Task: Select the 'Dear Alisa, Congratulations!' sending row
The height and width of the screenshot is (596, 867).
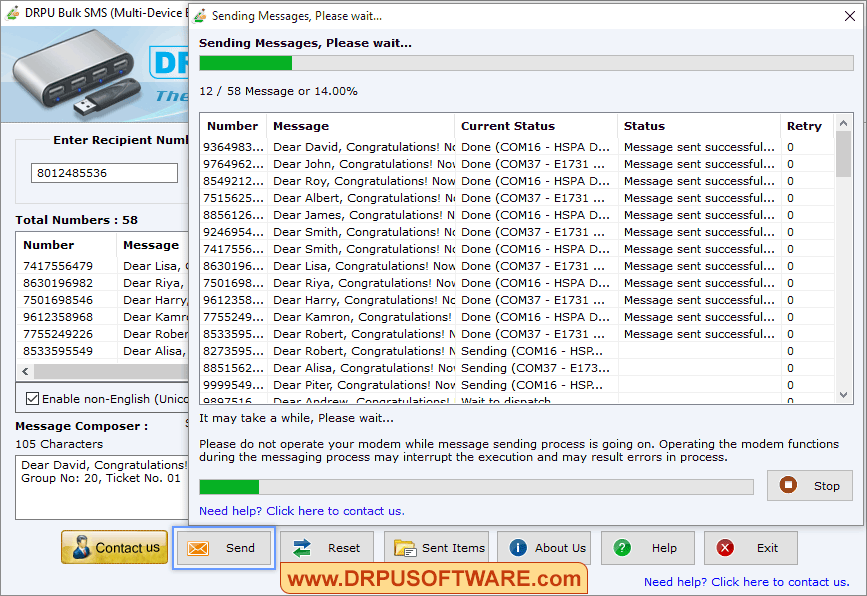Action: pyautogui.click(x=517, y=368)
